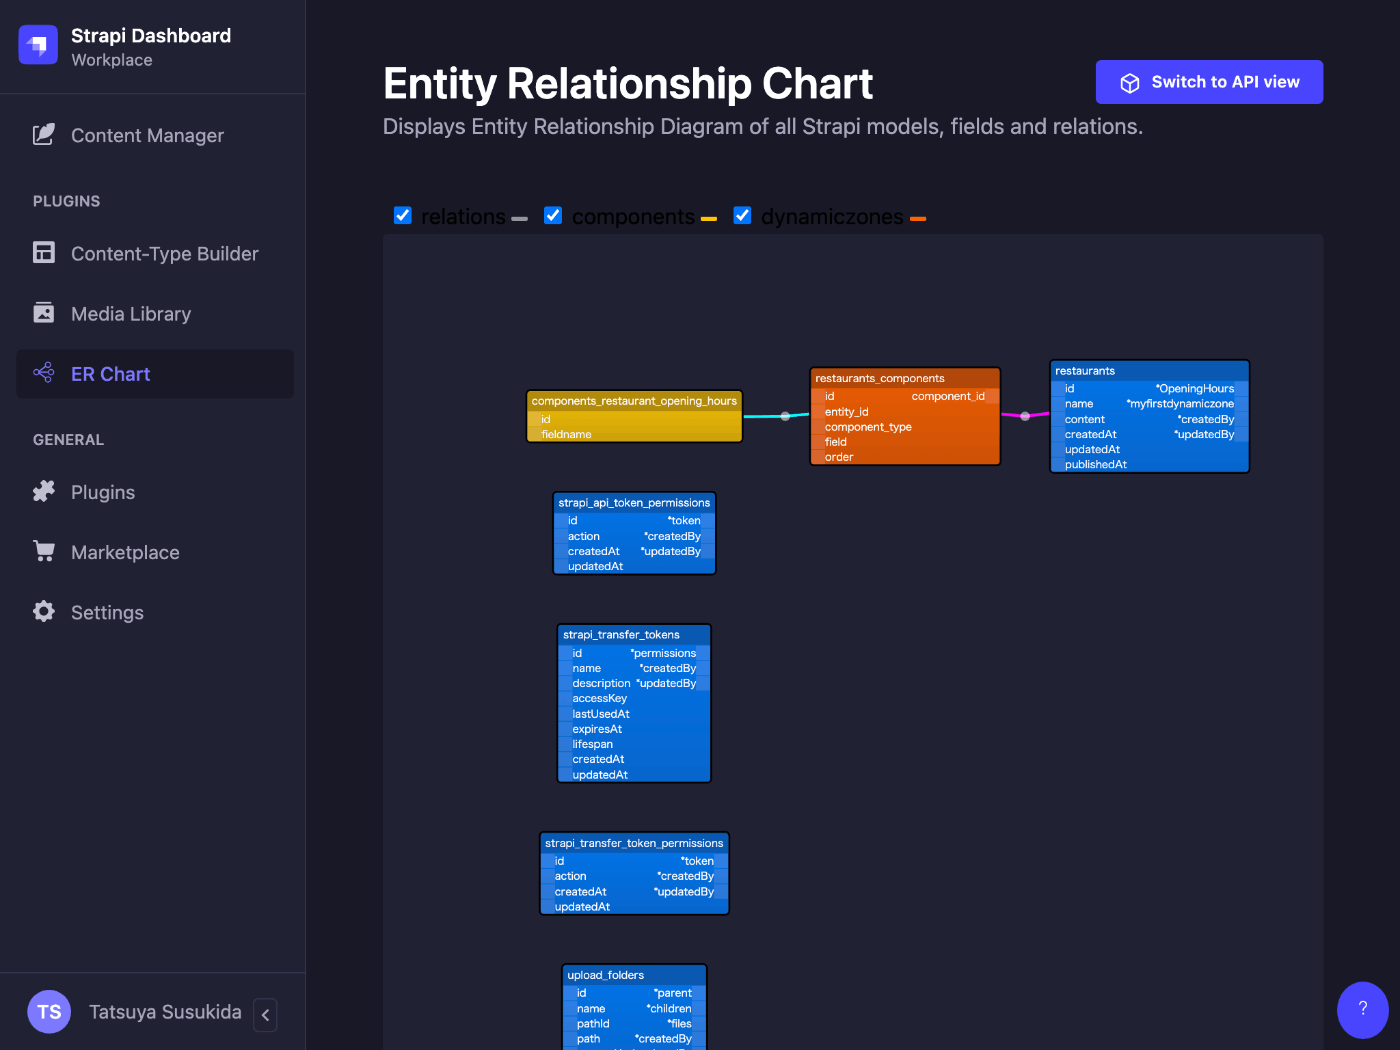Click the Tatsuya Susukida profile name

click(165, 1012)
